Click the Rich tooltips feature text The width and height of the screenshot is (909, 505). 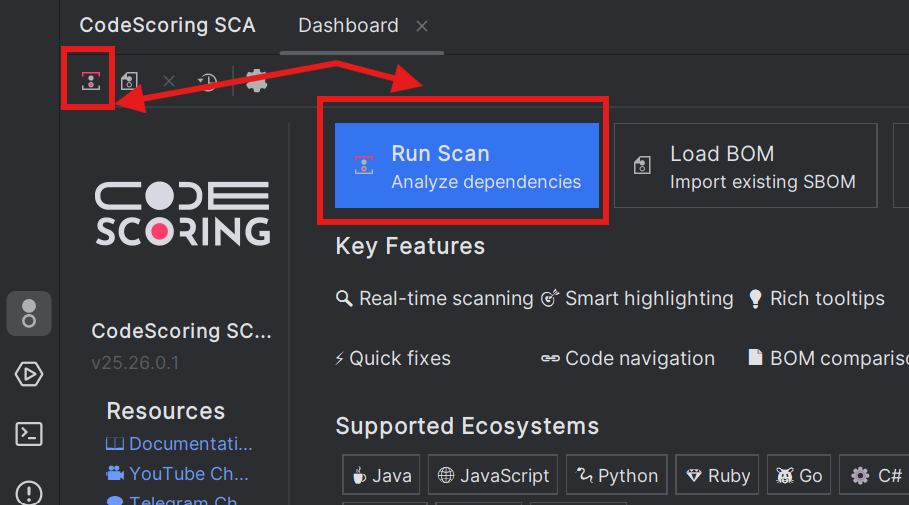pyautogui.click(x=827, y=299)
